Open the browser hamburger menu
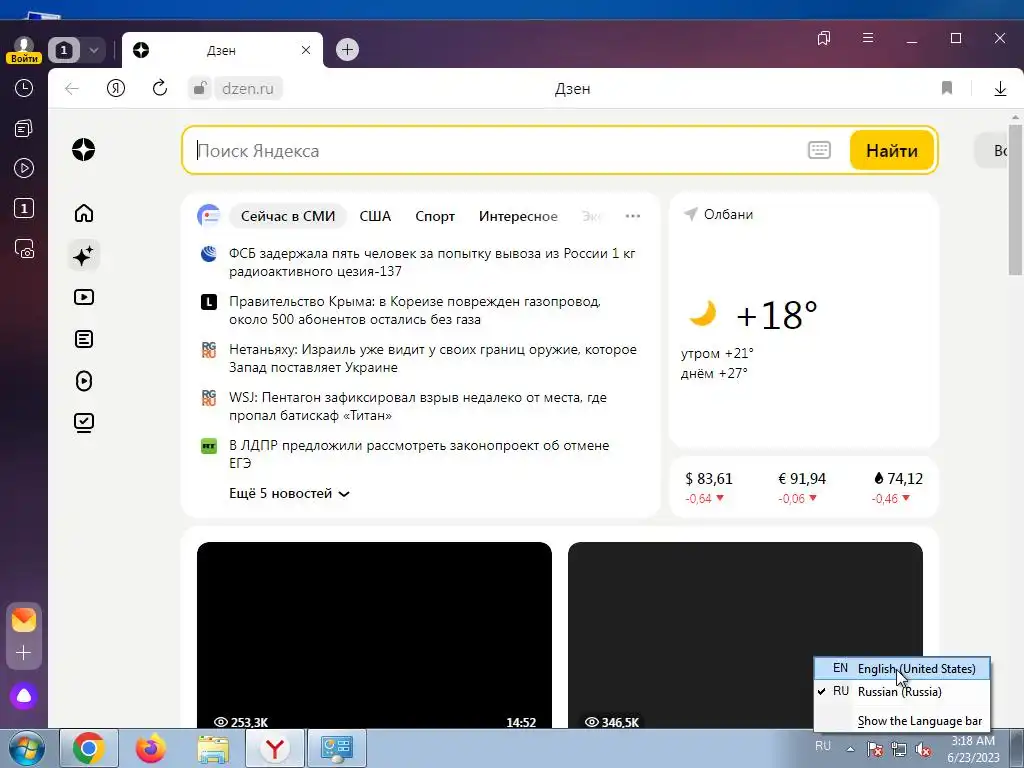The height and width of the screenshot is (768, 1024). [868, 38]
